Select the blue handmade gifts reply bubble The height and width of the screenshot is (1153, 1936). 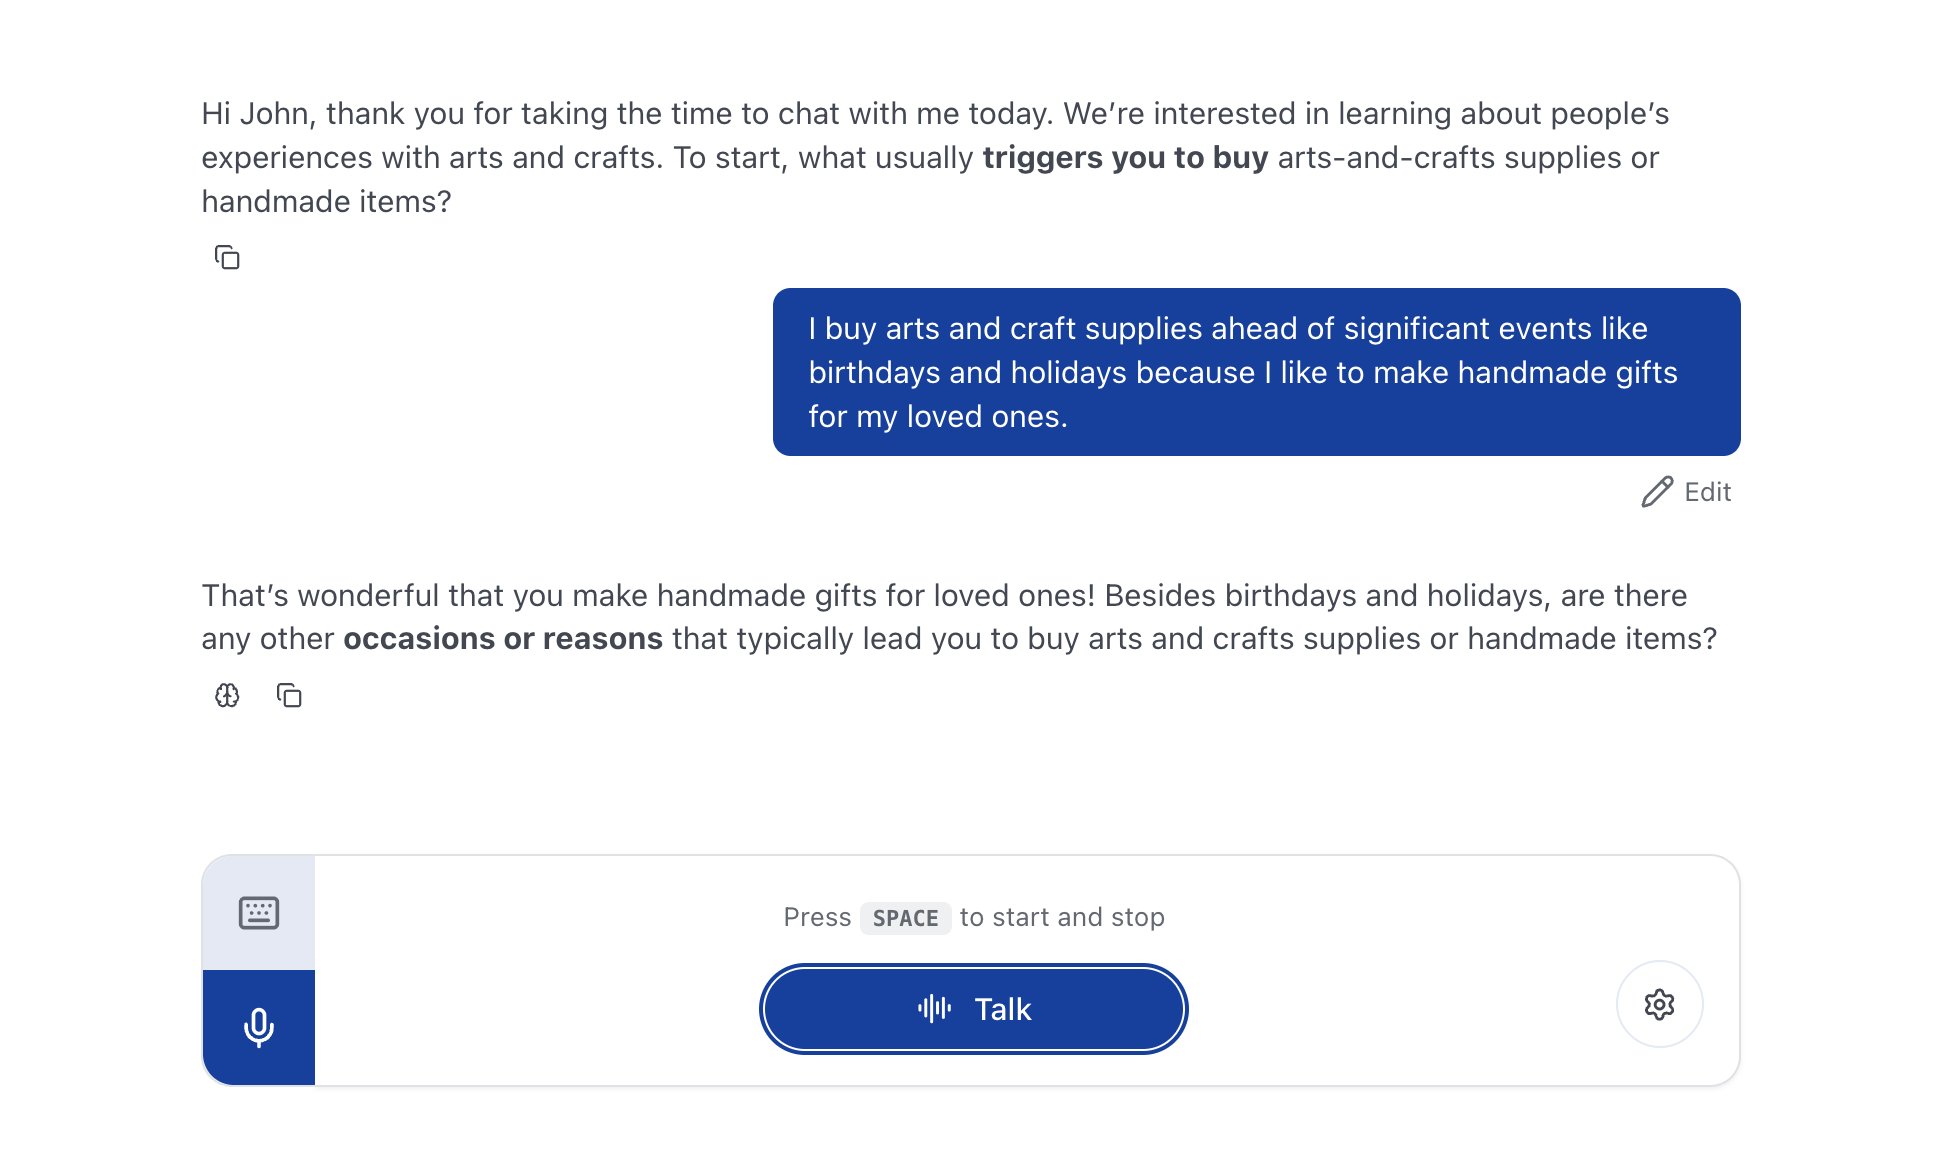[1256, 372]
